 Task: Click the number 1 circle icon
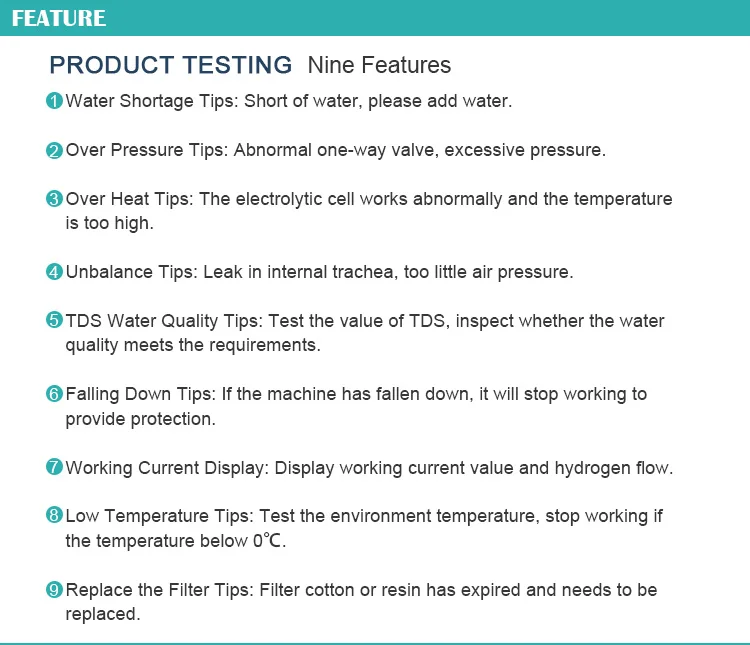[x=54, y=101]
